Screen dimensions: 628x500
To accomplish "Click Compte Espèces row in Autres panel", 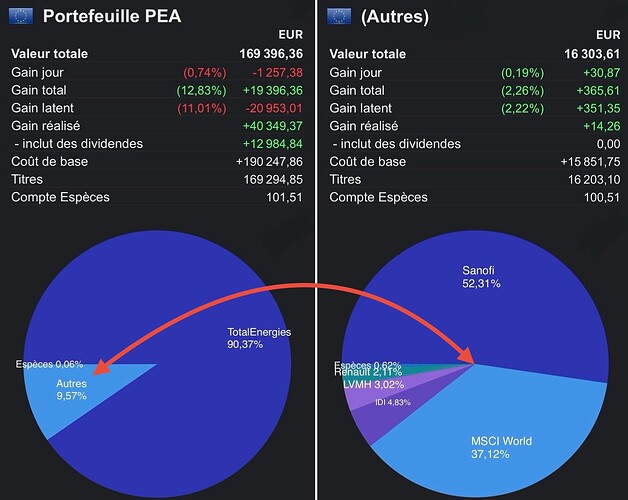I will (470, 198).
